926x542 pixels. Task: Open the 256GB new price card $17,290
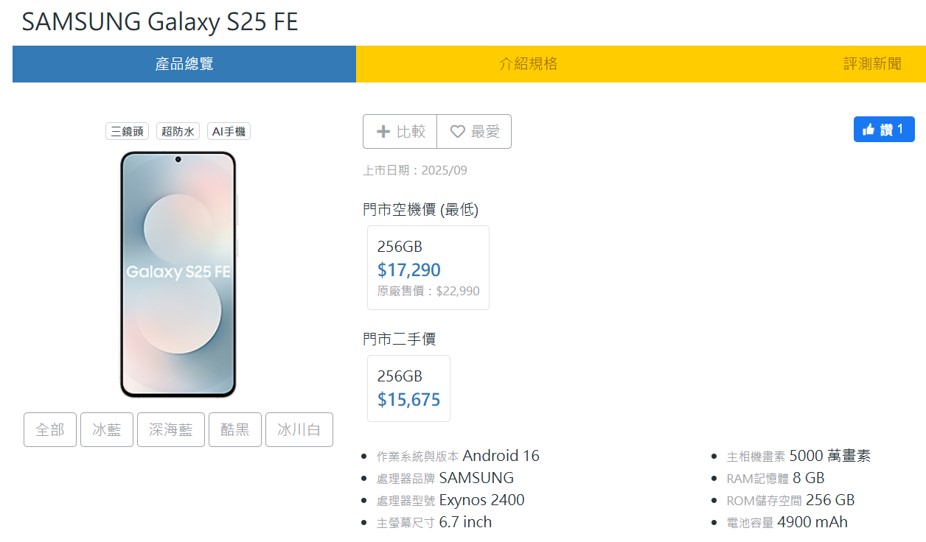(x=428, y=268)
